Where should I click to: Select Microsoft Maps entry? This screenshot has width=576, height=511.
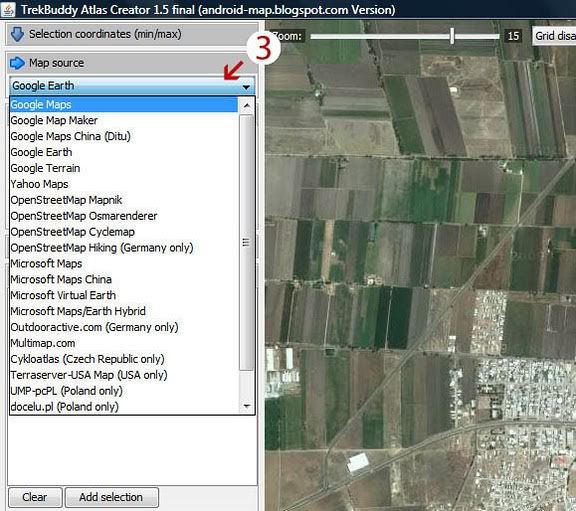124,263
